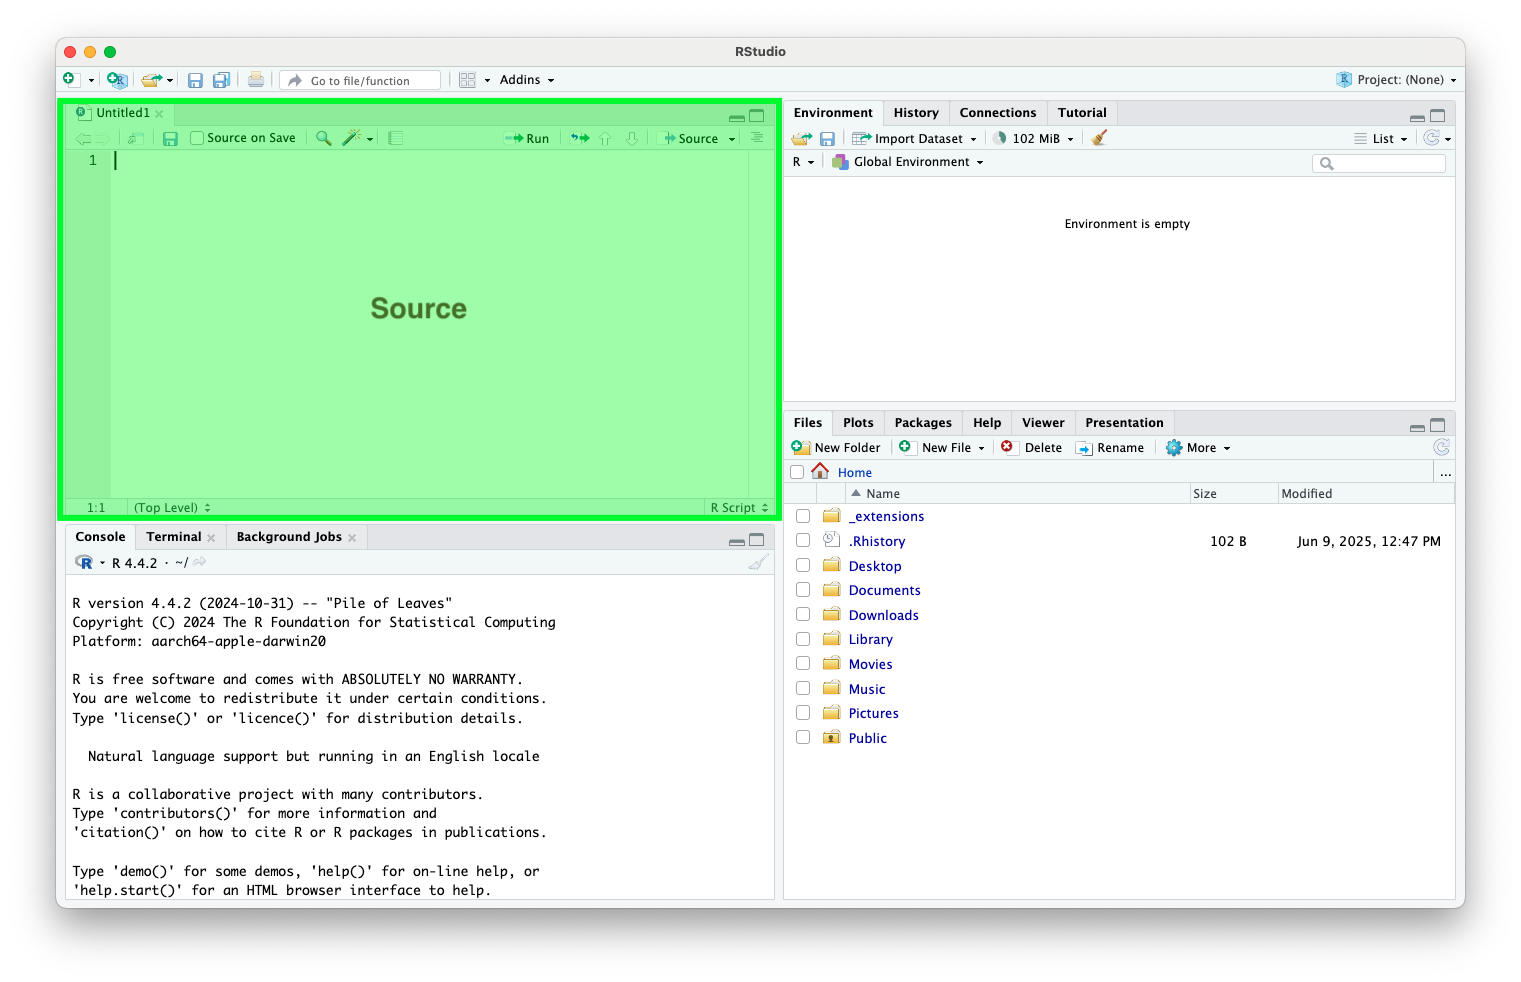Image resolution: width=1521 pixels, height=982 pixels.
Task: Click the Create a project icon
Action: [x=117, y=80]
